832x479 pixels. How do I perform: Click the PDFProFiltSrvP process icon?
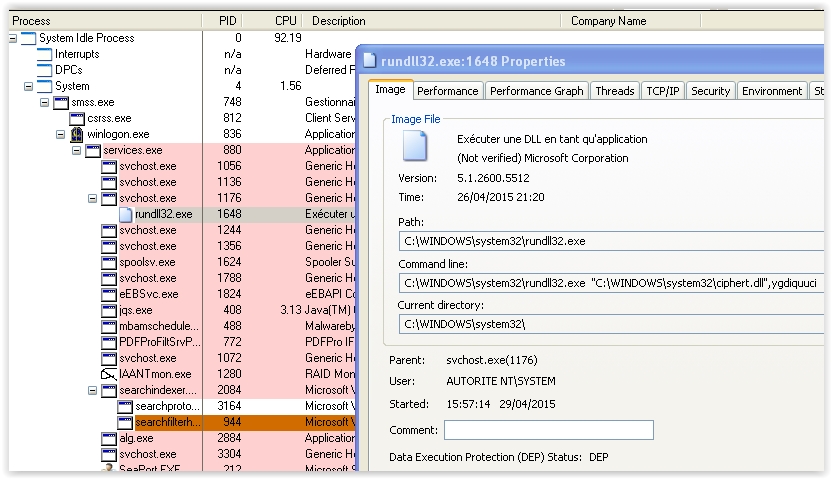109,342
